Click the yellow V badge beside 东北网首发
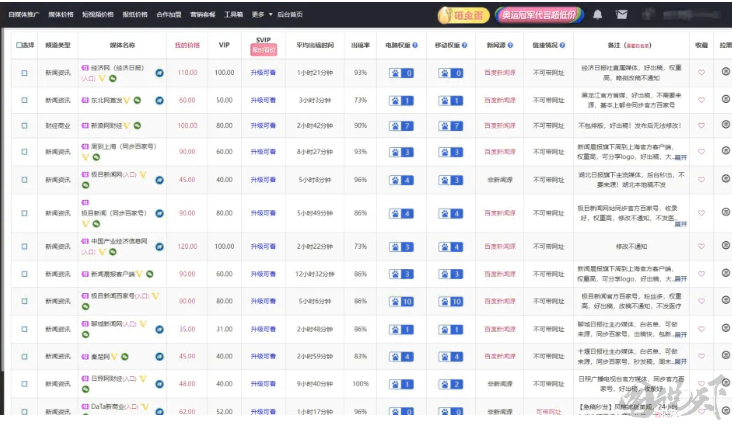The width and height of the screenshot is (732, 425). tap(127, 100)
